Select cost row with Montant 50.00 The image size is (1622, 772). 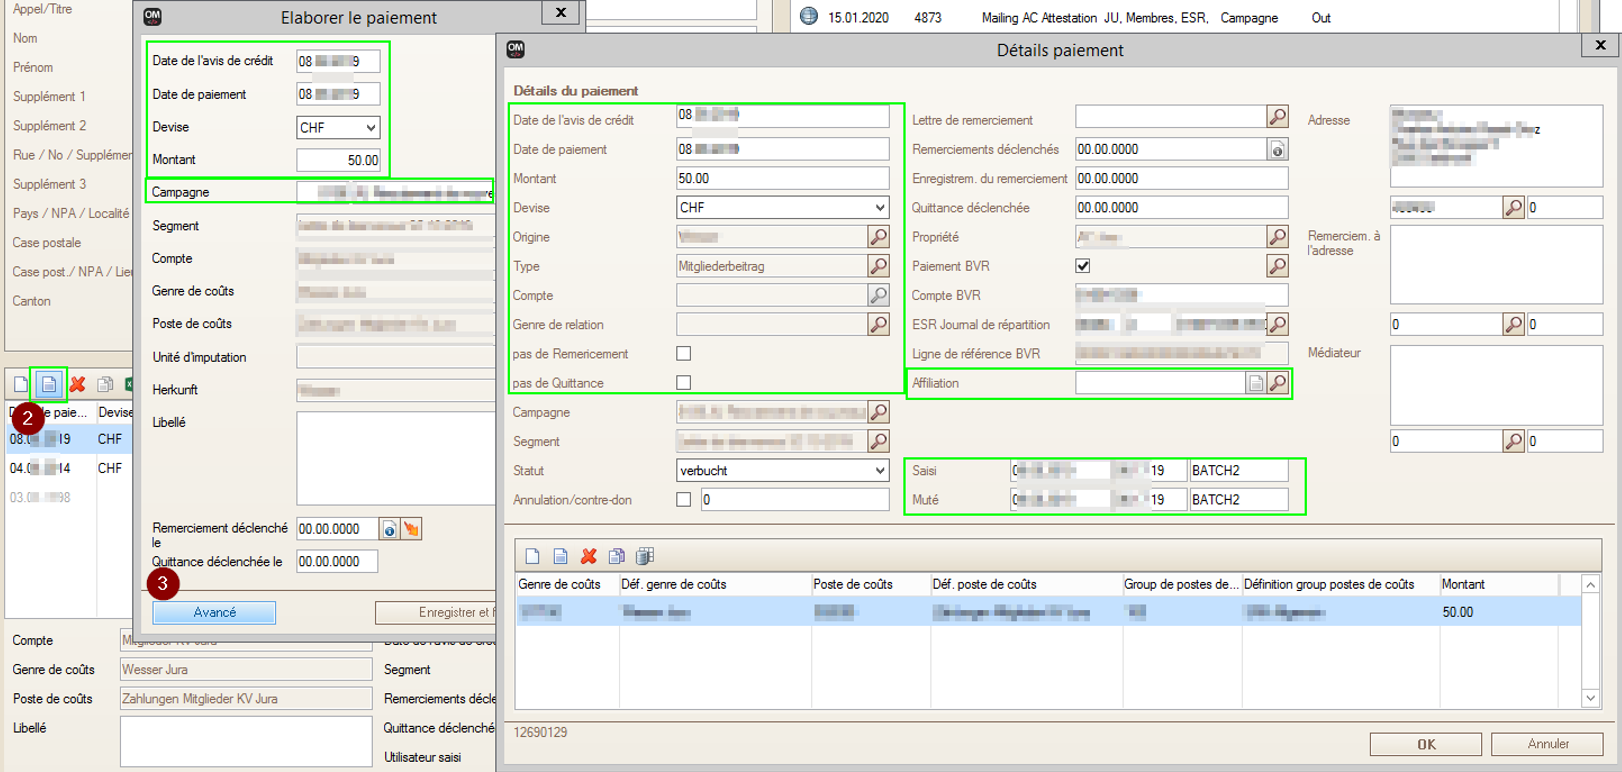point(1048,612)
